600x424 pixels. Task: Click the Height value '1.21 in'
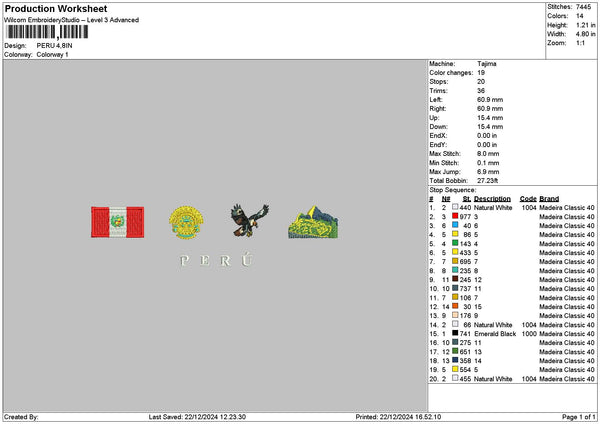coord(585,25)
